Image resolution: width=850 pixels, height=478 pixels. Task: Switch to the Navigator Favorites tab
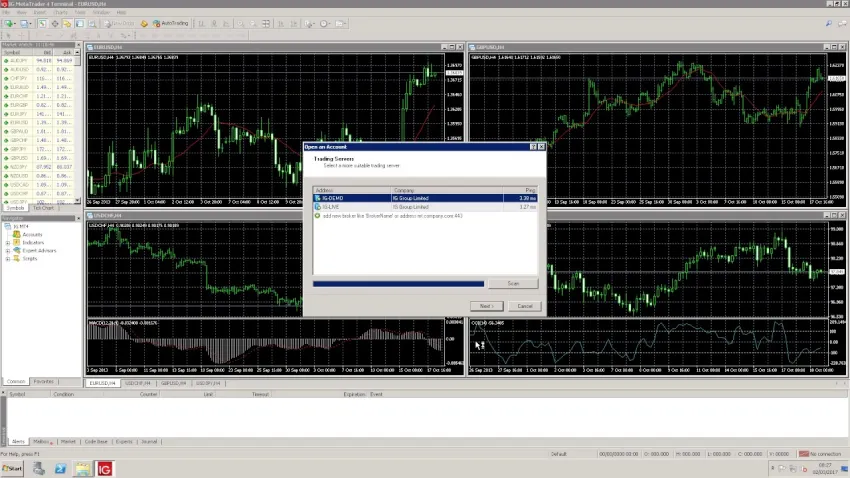(x=43, y=382)
